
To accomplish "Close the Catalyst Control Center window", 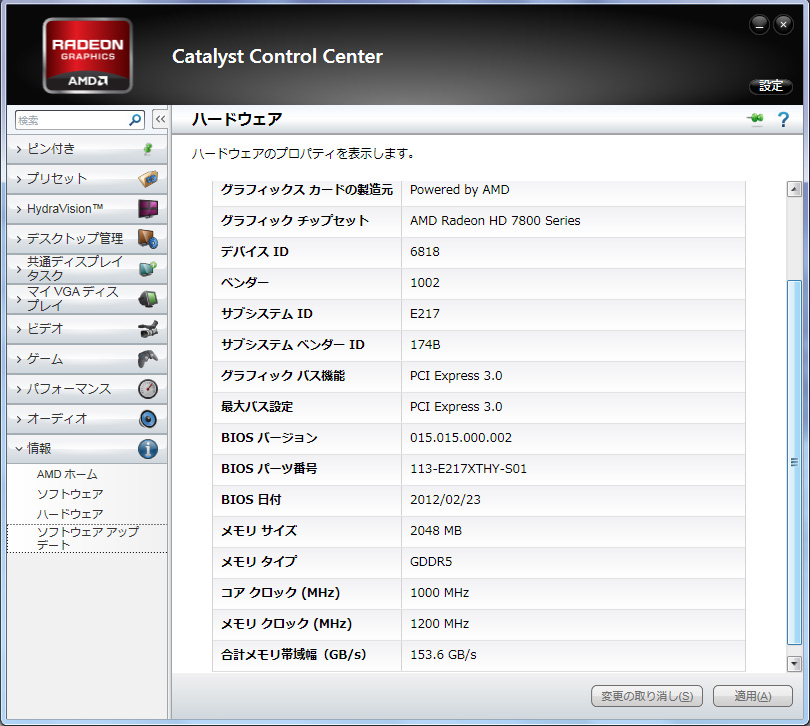I will click(x=784, y=24).
